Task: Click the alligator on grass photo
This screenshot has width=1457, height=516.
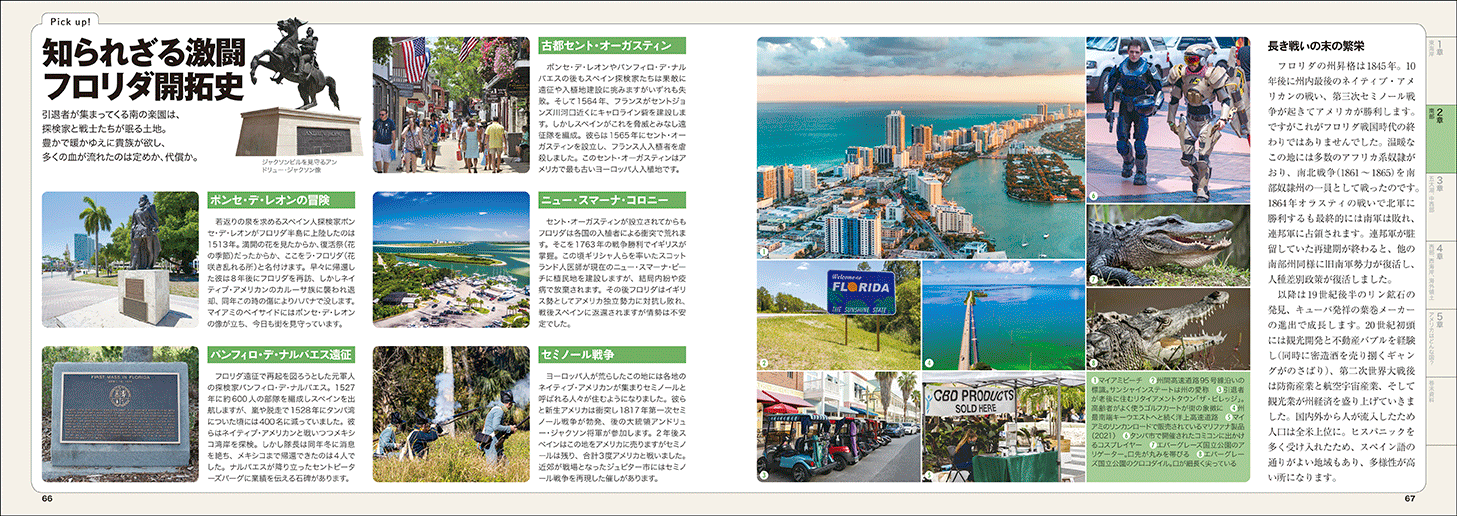Action: point(1169,245)
